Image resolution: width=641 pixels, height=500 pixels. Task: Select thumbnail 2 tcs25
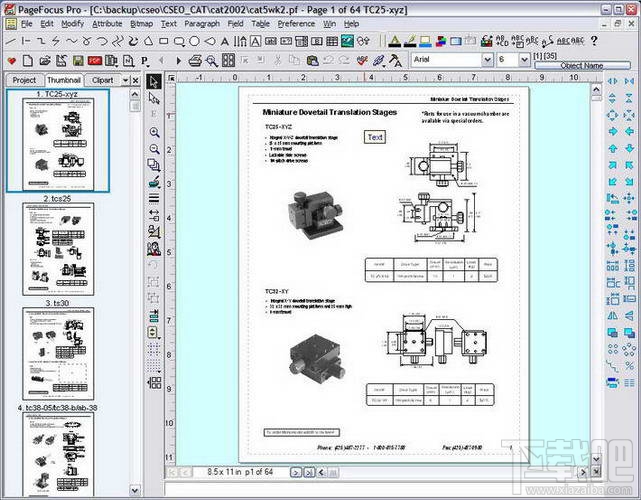[58, 248]
